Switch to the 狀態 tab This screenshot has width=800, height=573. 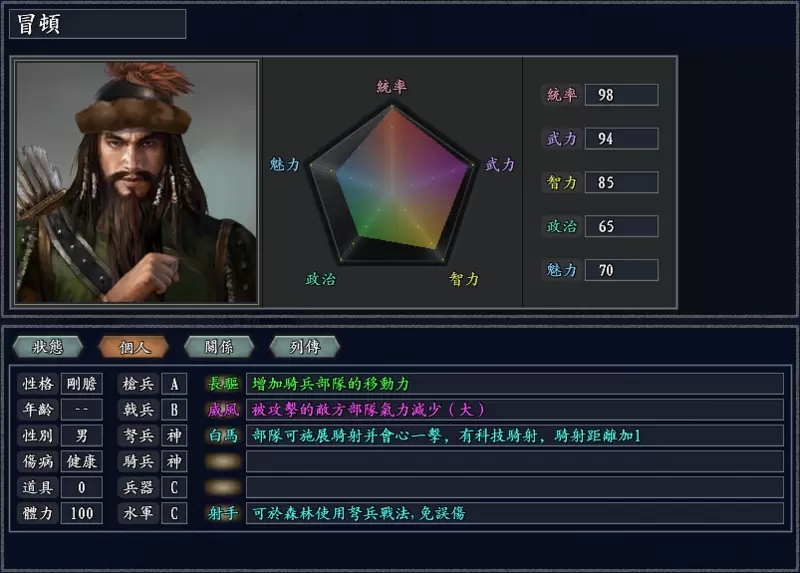pos(48,347)
